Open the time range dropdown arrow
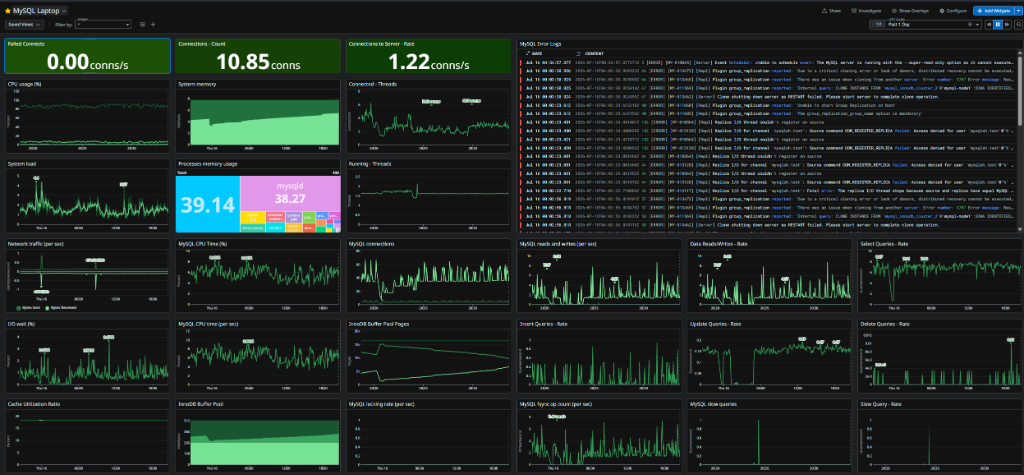This screenshot has width=1024, height=475. [977, 24]
